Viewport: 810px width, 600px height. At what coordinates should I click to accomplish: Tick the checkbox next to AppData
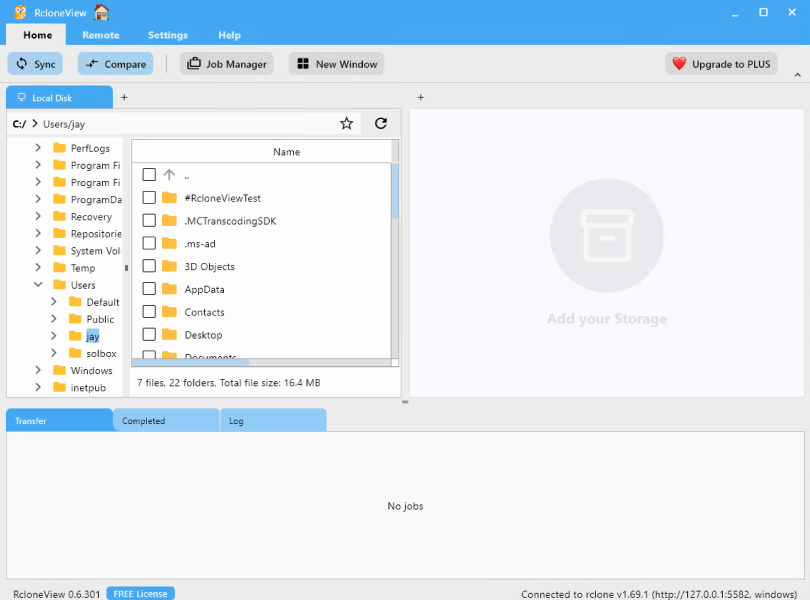point(149,289)
